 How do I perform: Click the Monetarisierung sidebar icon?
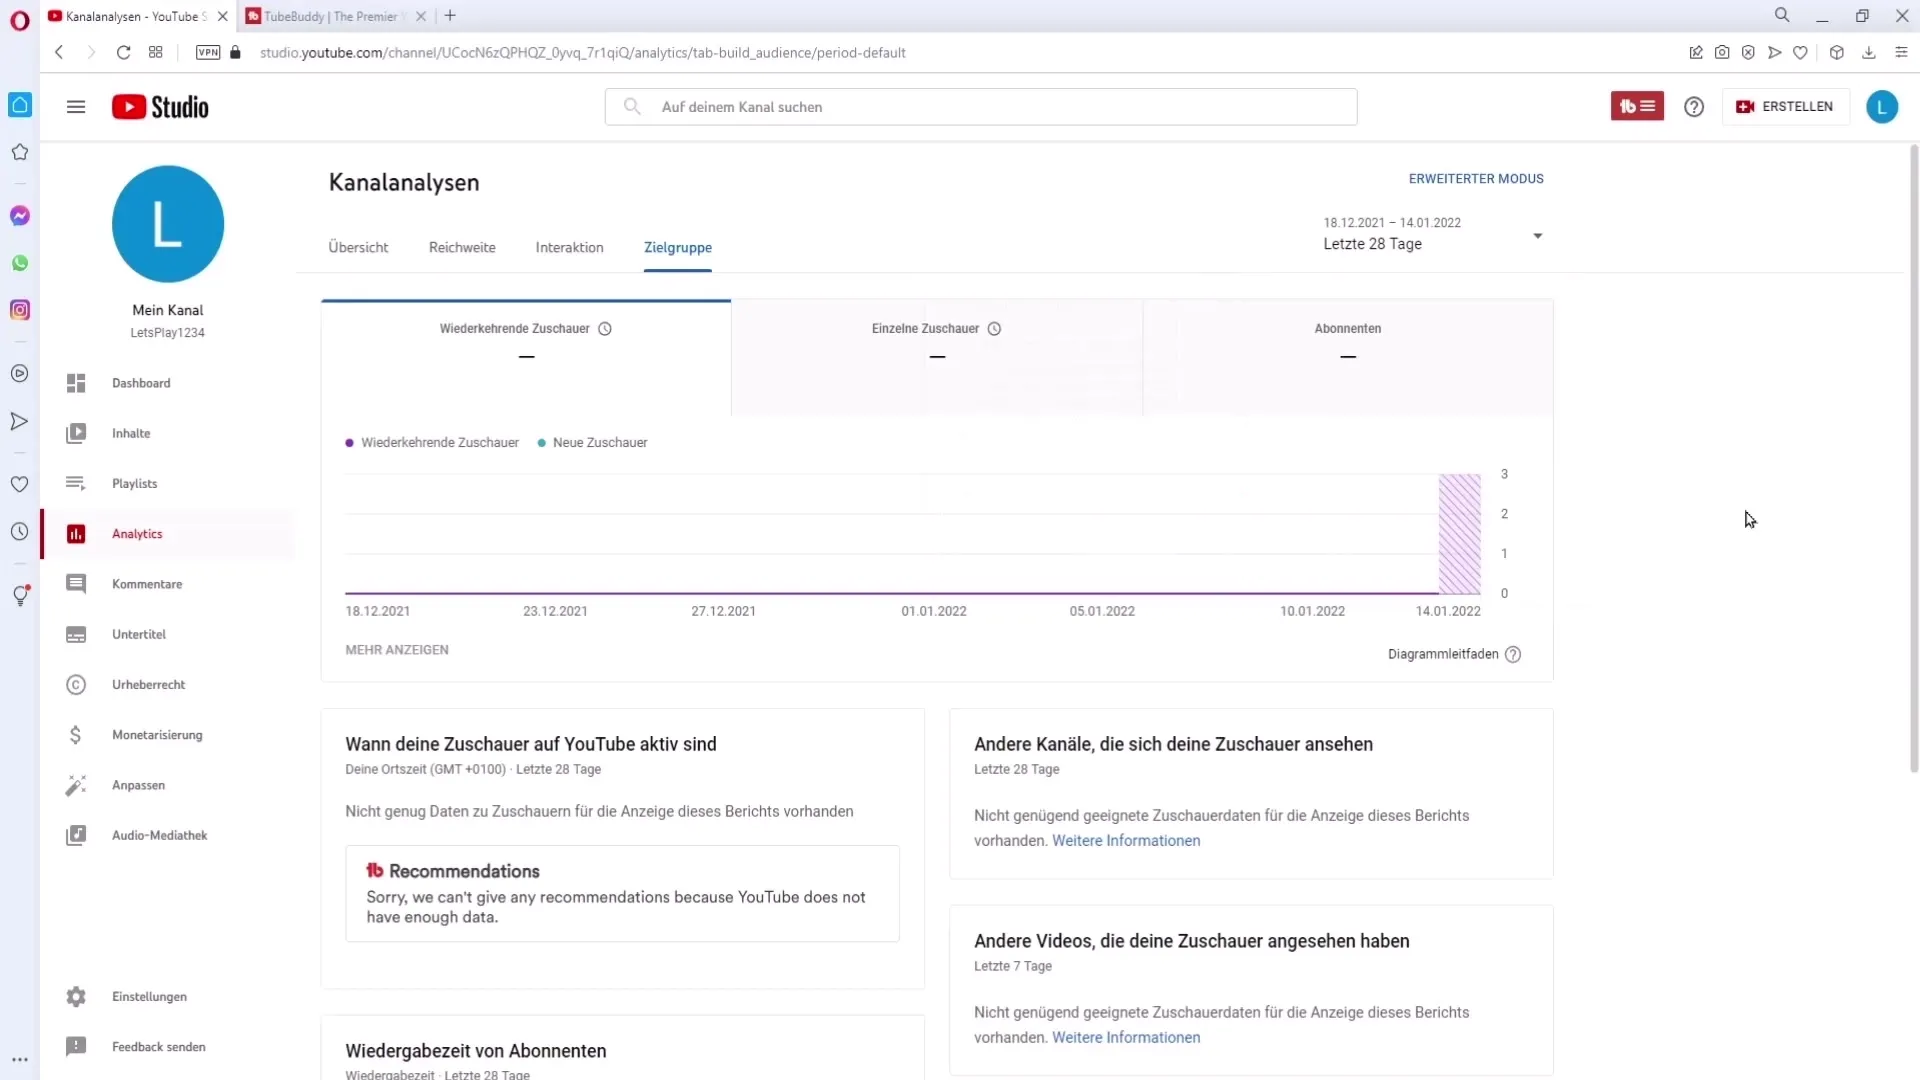[75, 735]
